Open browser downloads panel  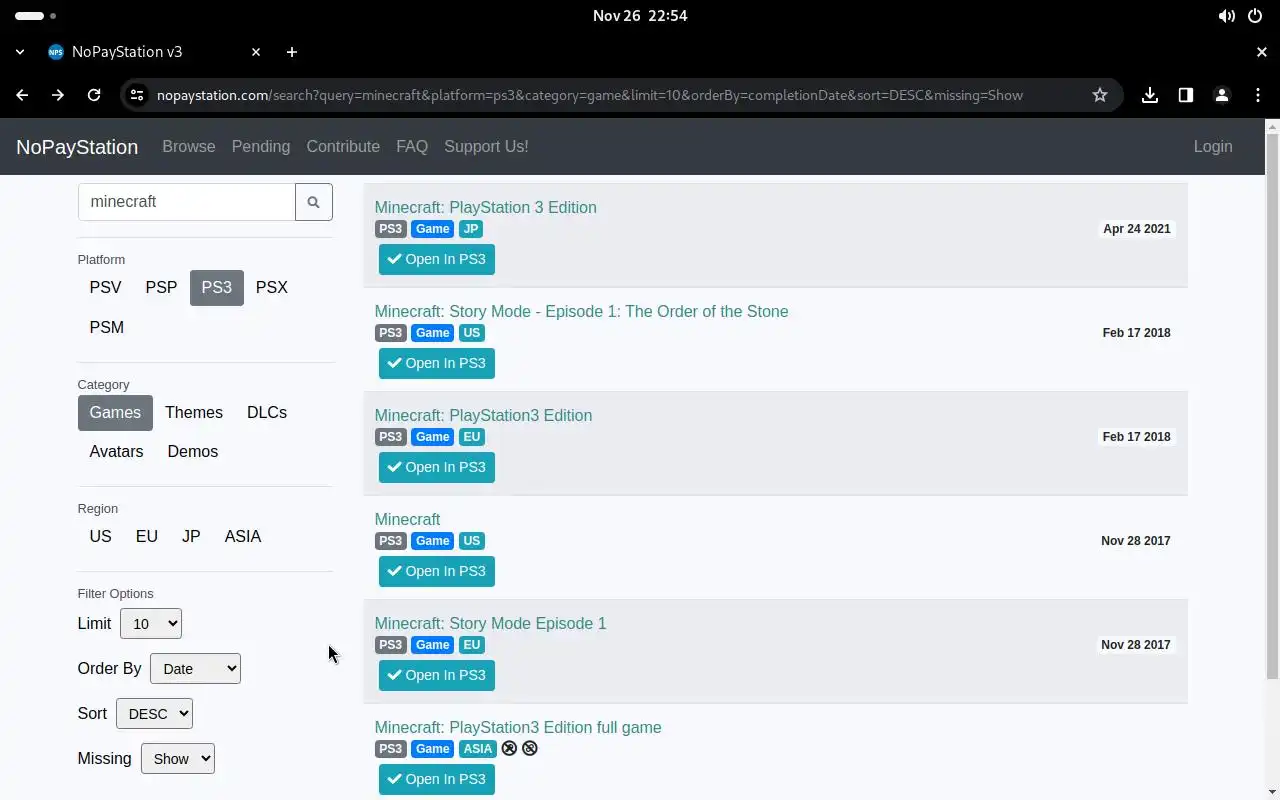click(x=1150, y=95)
